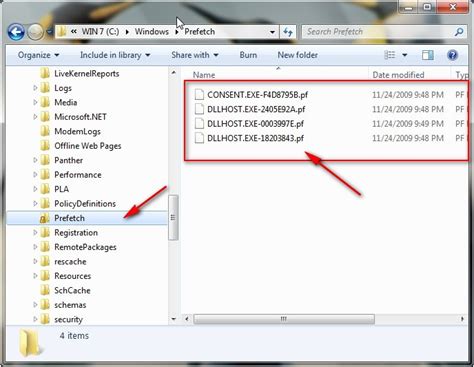Toggle the preview pane icon
The image size is (474, 367).
428,55
